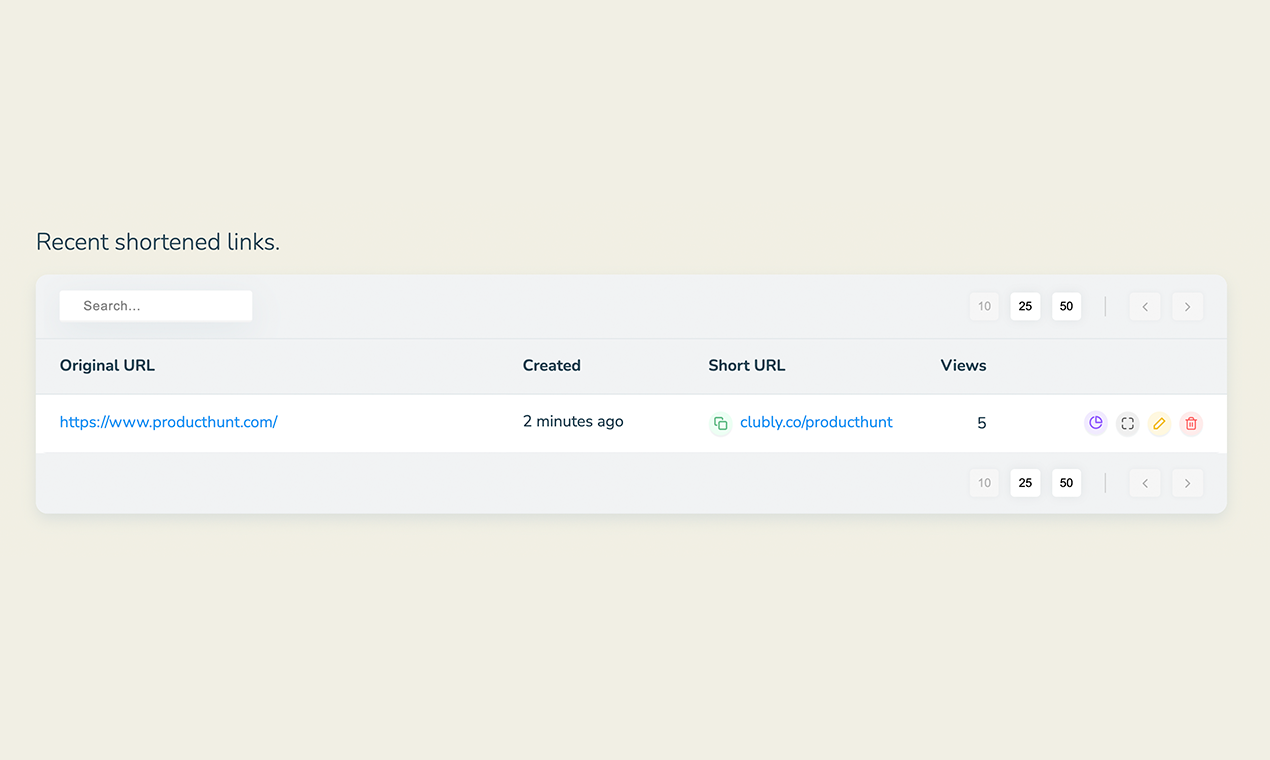Screen dimensions: 1270x760
Task: Set top page size to 10
Action: click(984, 306)
